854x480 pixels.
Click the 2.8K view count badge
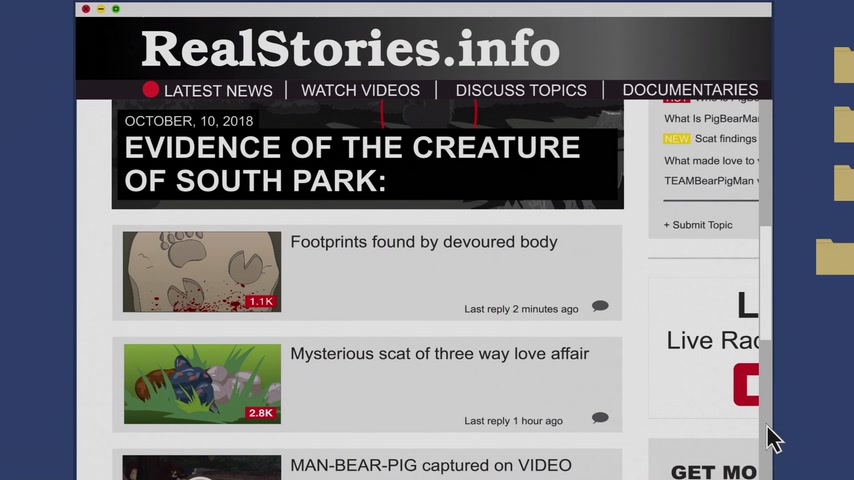pos(261,413)
